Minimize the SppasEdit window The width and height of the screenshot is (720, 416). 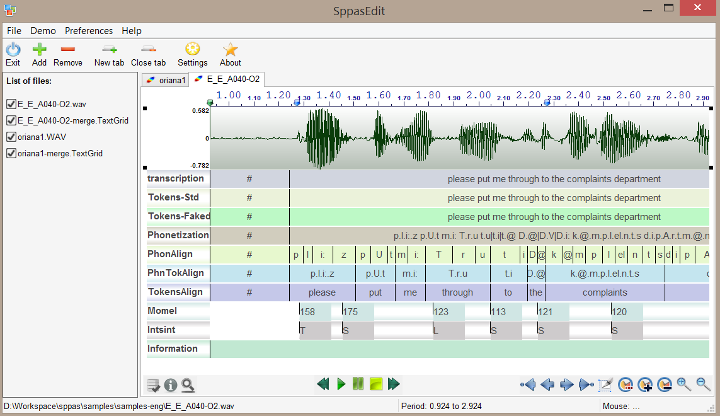(x=647, y=9)
